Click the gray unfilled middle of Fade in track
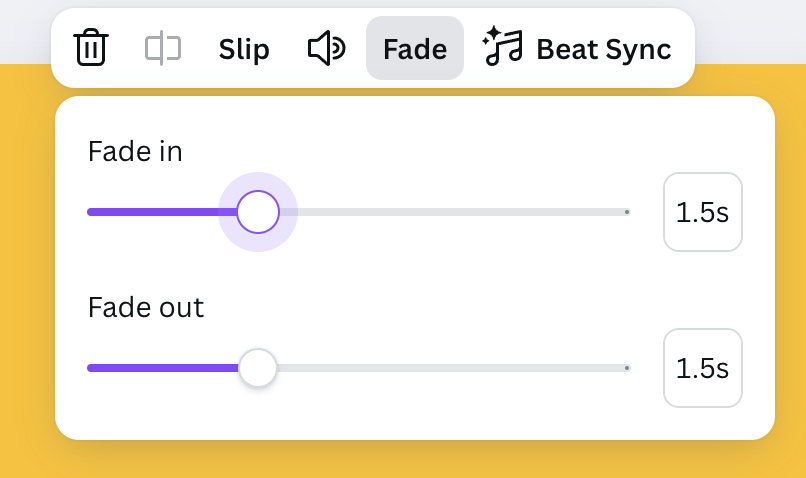This screenshot has height=478, width=806. [x=450, y=212]
